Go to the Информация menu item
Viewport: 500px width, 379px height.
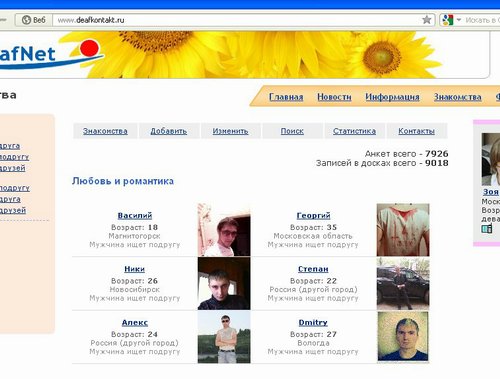(x=392, y=97)
